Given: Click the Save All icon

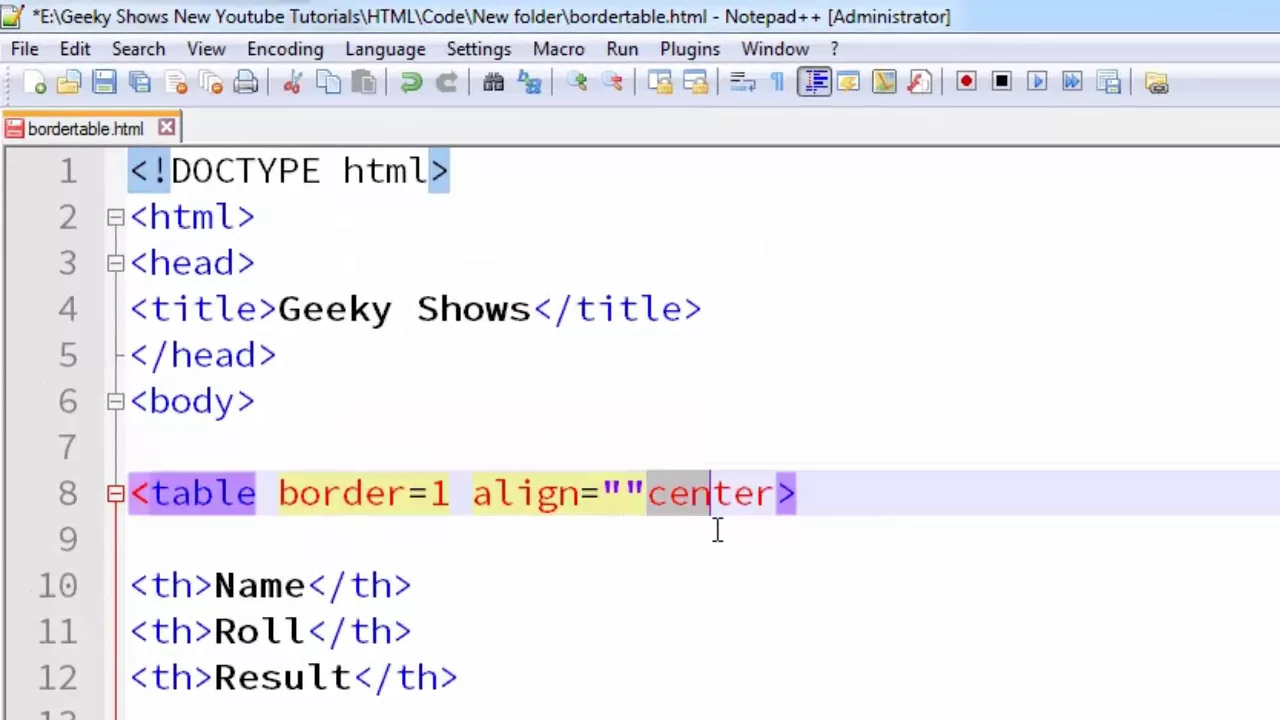Looking at the screenshot, I should 140,83.
